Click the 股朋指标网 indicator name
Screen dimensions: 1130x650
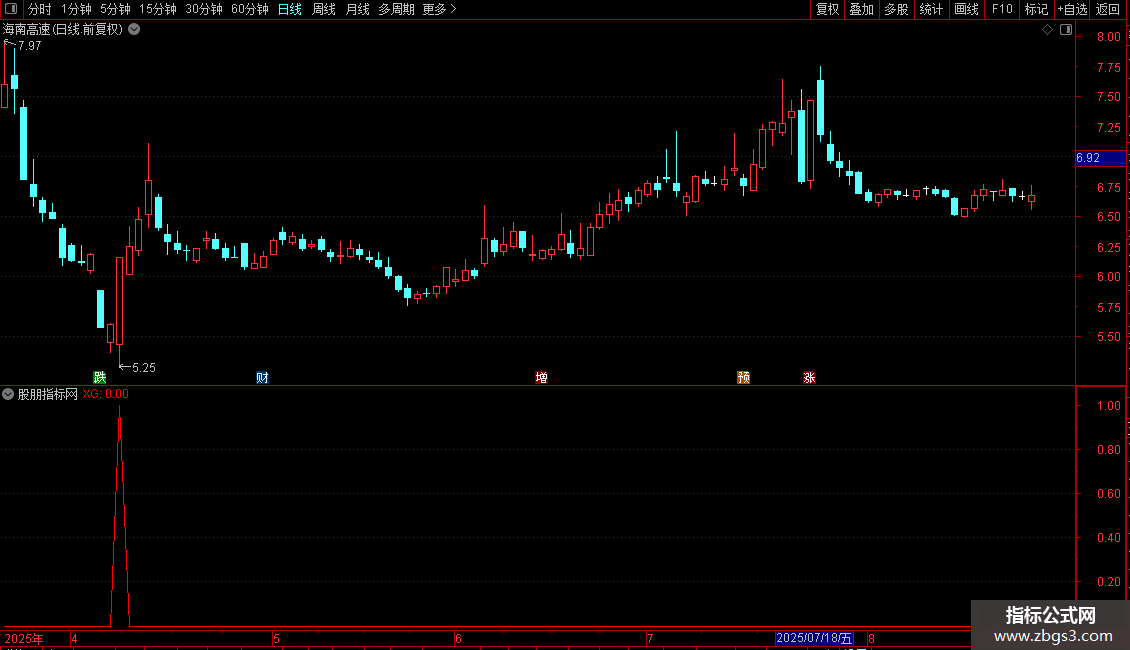48,394
